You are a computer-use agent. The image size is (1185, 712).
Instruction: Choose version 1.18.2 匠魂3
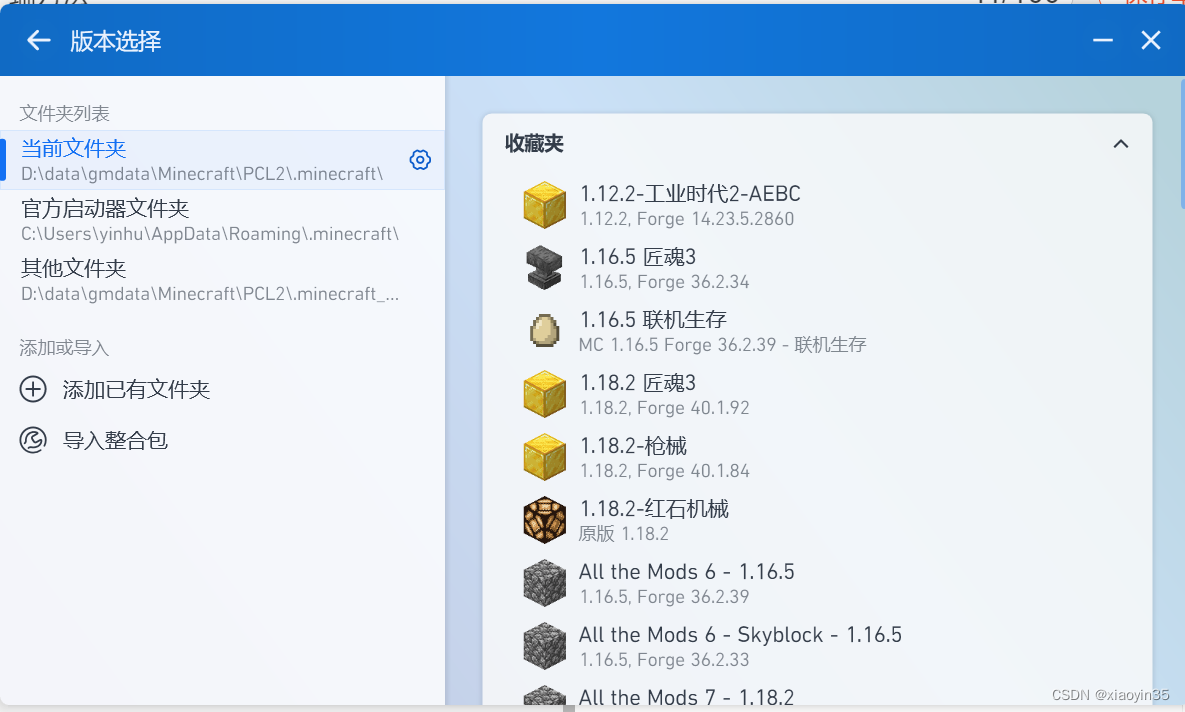tap(817, 394)
